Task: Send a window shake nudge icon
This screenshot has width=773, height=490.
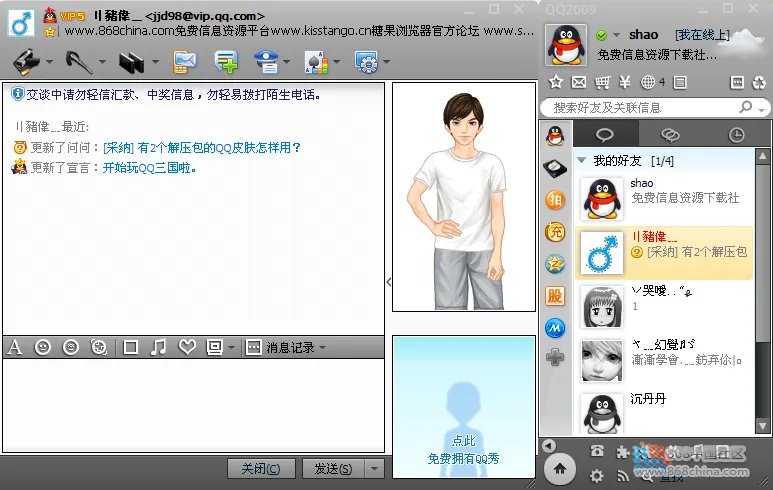Action: coord(99,348)
